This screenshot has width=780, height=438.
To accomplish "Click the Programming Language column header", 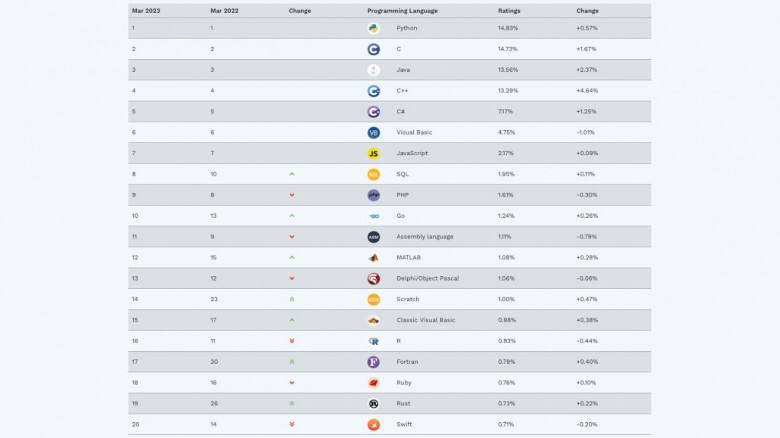I will (x=402, y=10).
